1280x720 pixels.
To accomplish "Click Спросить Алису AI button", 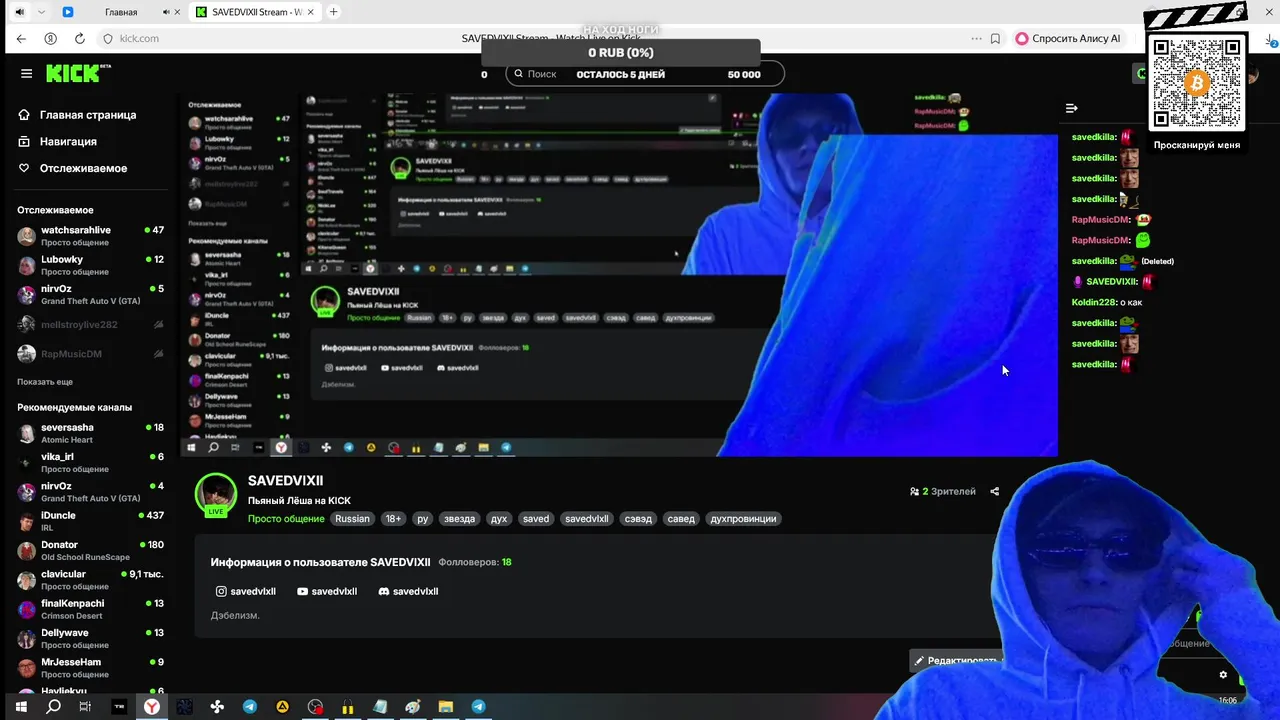I will coord(1068,39).
